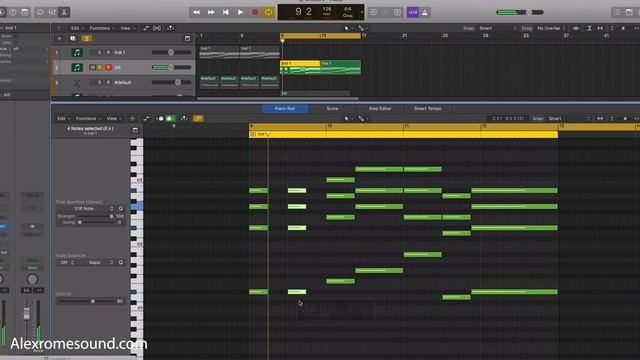The width and height of the screenshot is (640, 360).
Task: Open the LCD display mode dropdown arrow
Action: (362, 12)
